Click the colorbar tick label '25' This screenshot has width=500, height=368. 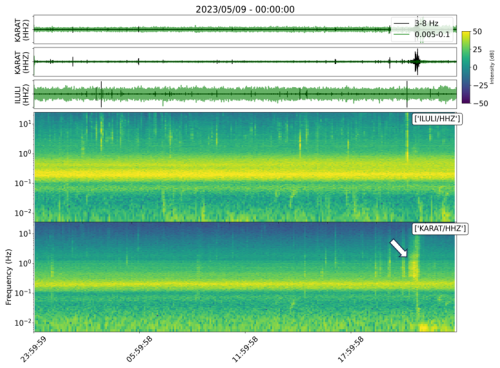coord(477,50)
